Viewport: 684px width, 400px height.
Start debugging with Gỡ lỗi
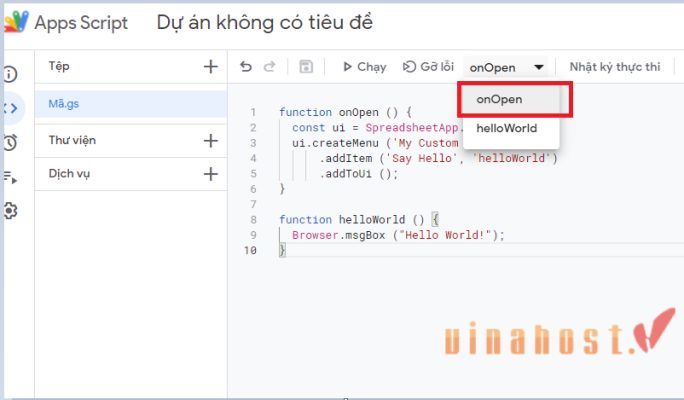point(428,67)
